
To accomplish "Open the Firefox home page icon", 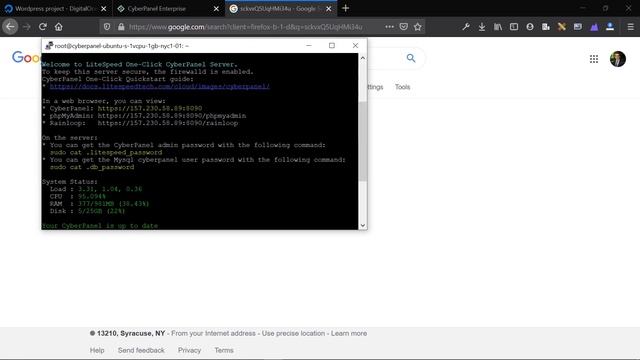I will tap(59, 27).
